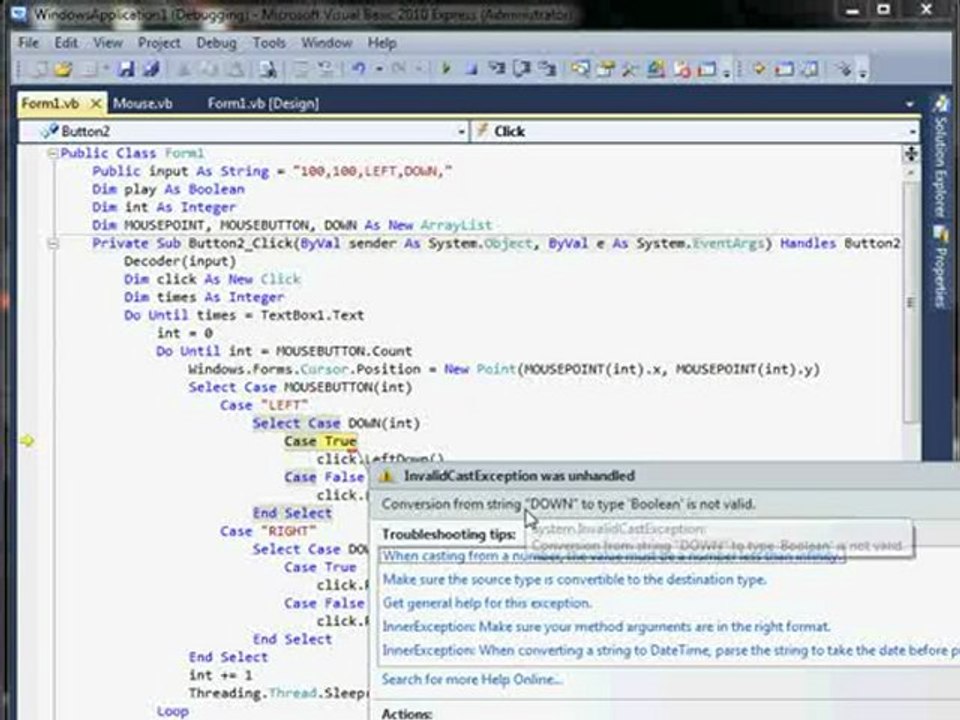Click the Cut scissors icon

(183, 69)
